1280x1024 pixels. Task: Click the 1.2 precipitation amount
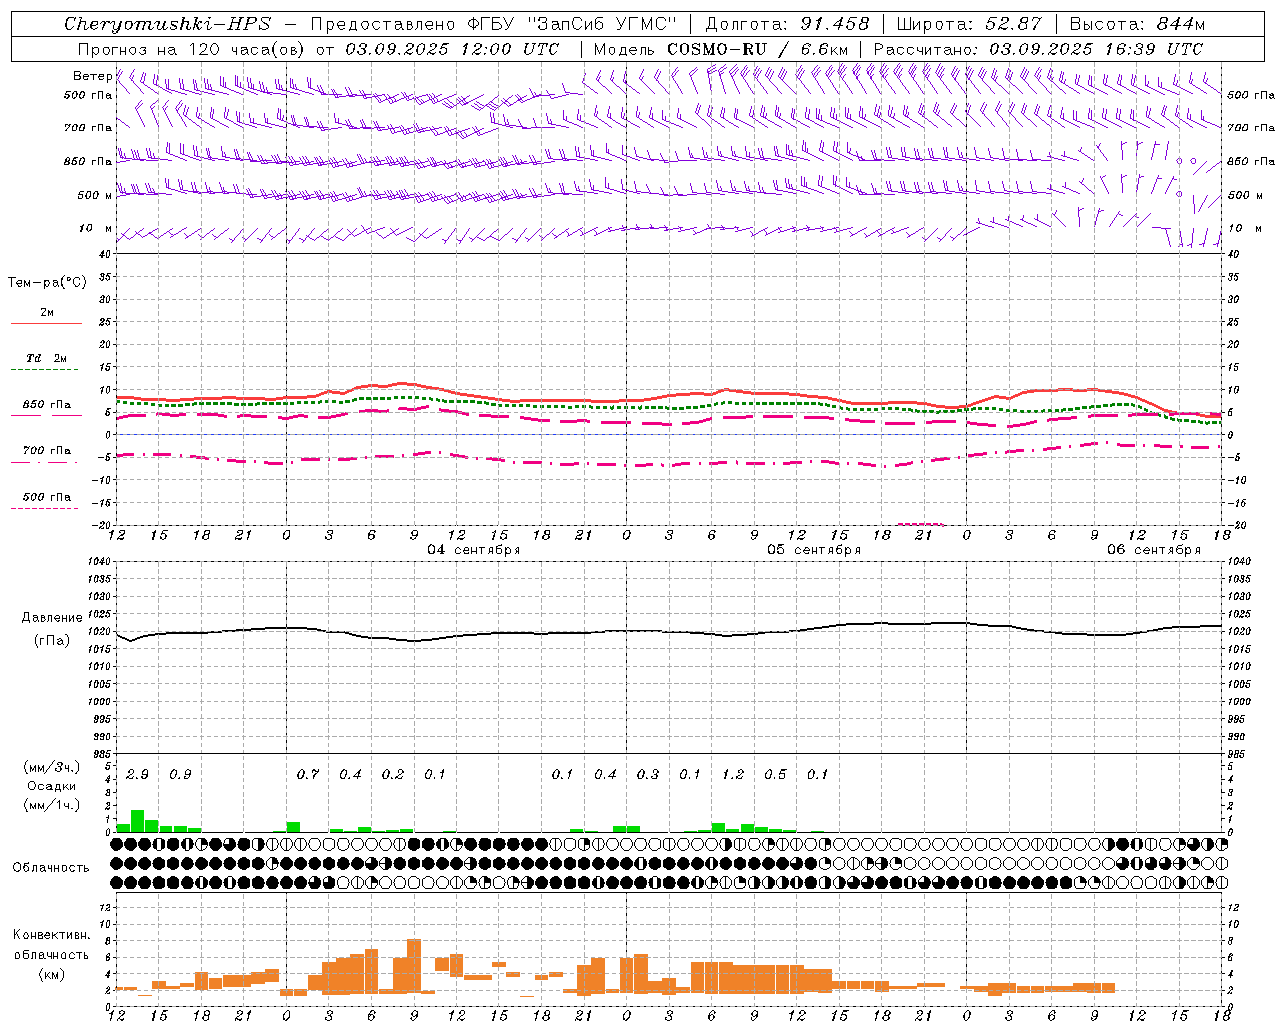(x=733, y=774)
